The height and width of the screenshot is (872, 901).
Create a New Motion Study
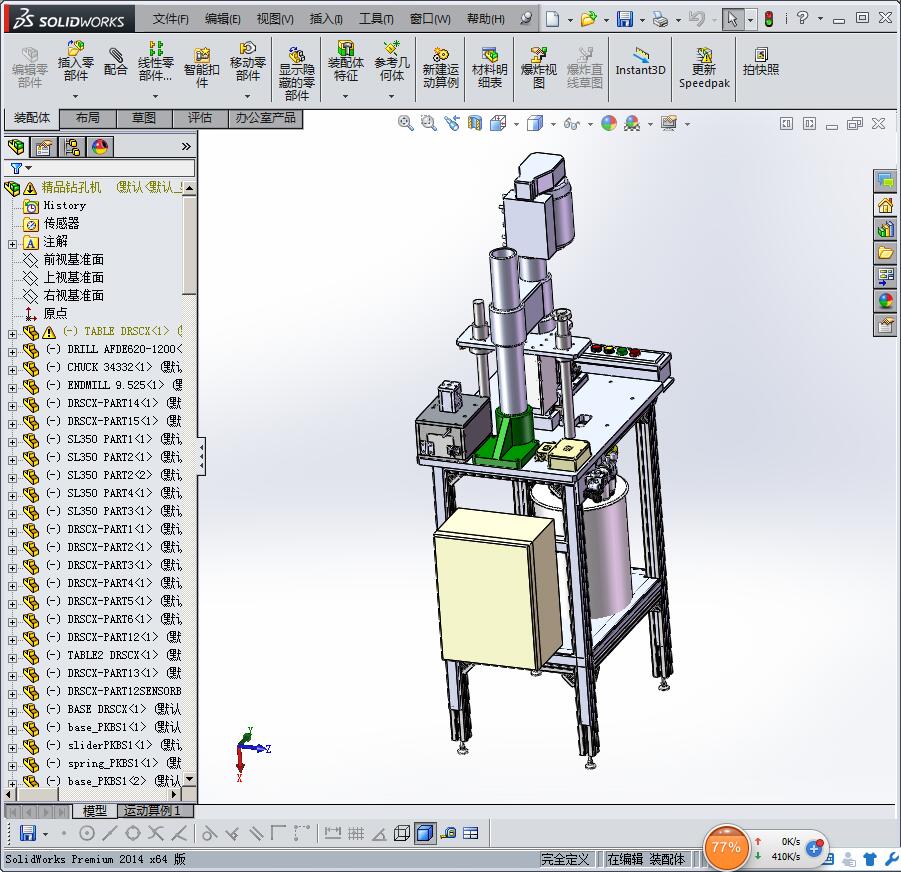point(441,68)
